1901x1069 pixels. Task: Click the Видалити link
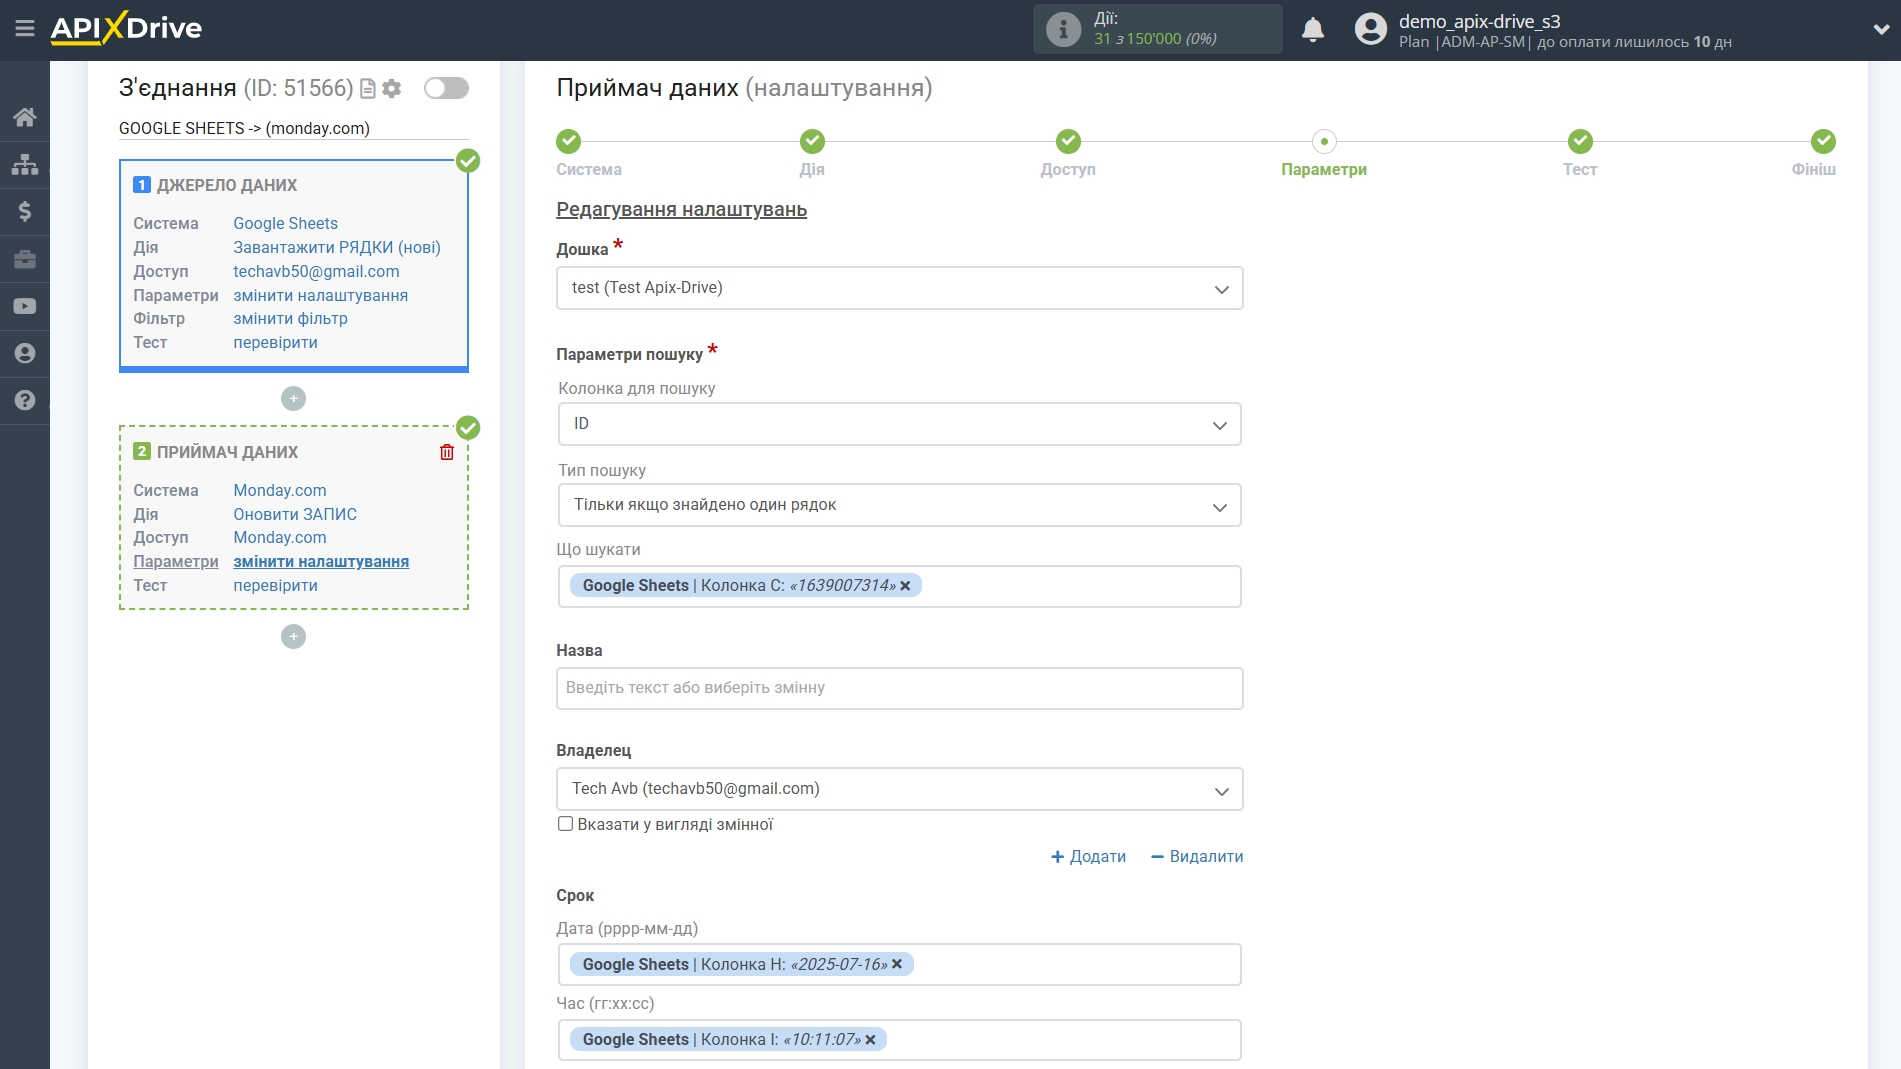pyautogui.click(x=1197, y=857)
